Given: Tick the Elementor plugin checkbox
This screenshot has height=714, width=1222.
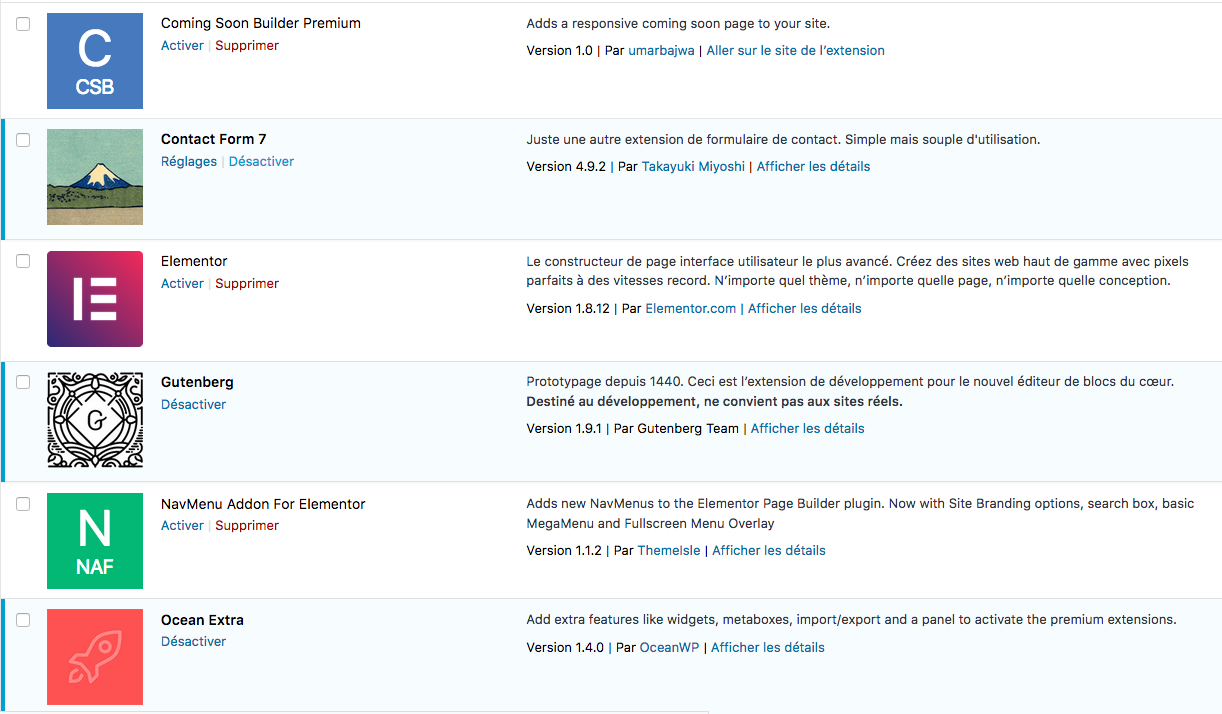Looking at the screenshot, I should (x=23, y=262).
